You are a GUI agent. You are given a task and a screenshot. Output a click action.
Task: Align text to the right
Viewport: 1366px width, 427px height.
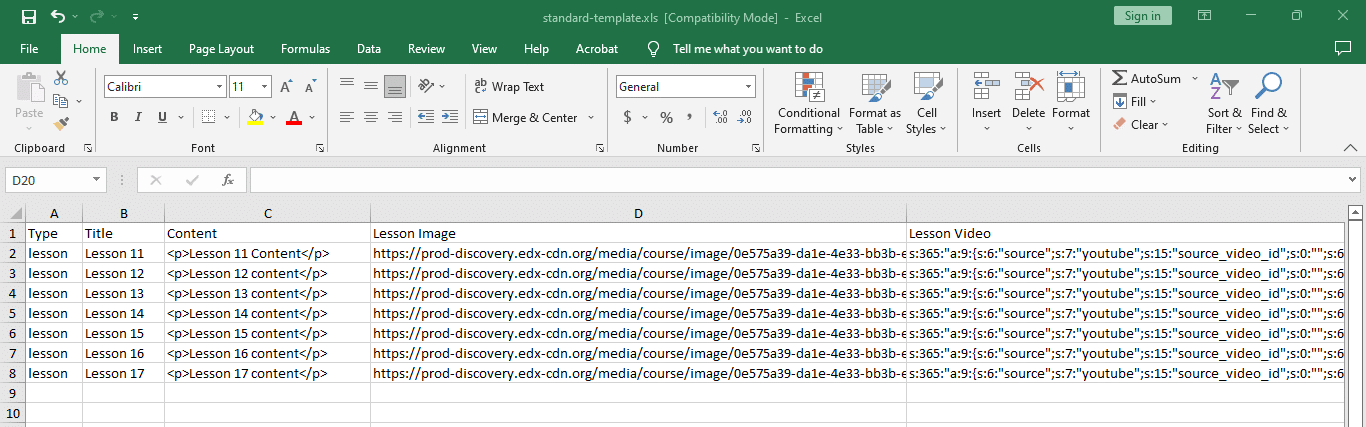[x=395, y=118]
